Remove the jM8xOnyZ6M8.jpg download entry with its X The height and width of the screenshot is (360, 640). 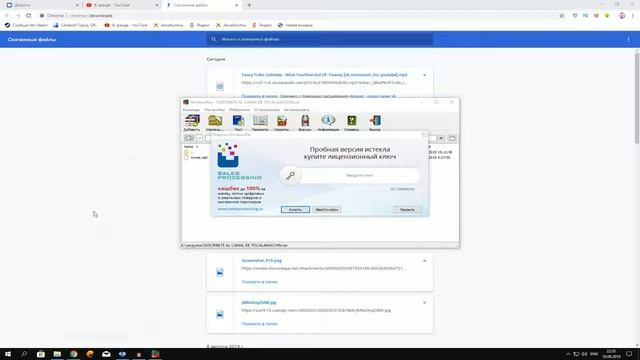click(x=424, y=302)
